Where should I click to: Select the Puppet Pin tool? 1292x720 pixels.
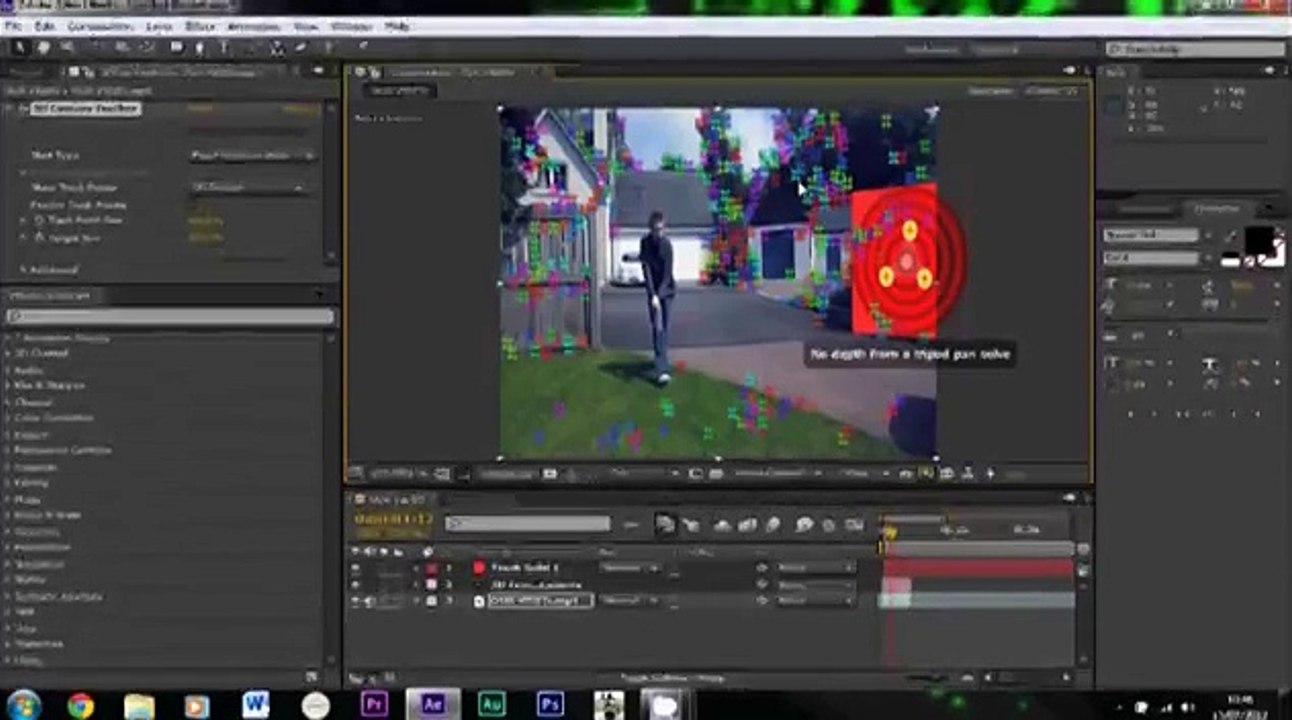[362, 47]
